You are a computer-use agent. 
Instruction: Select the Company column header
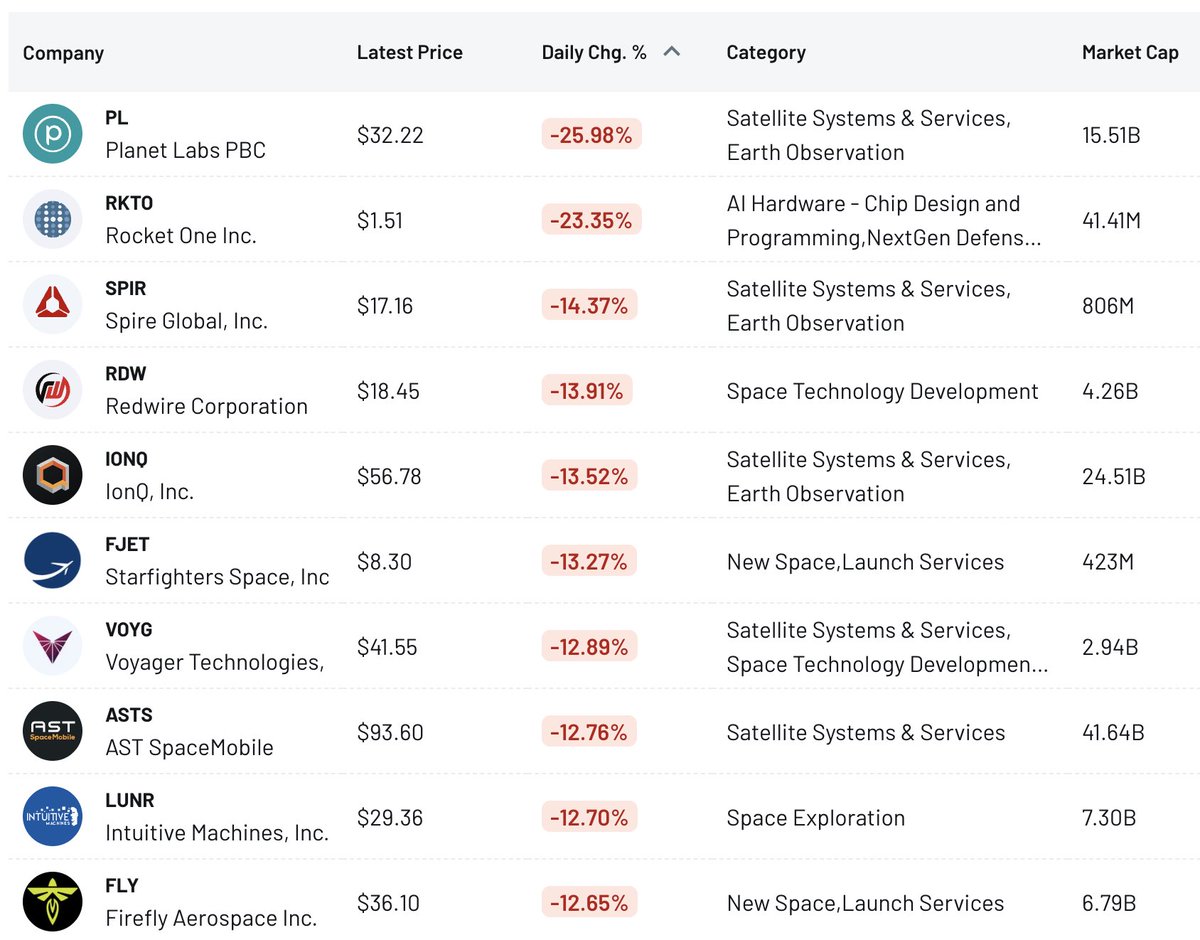(63, 53)
